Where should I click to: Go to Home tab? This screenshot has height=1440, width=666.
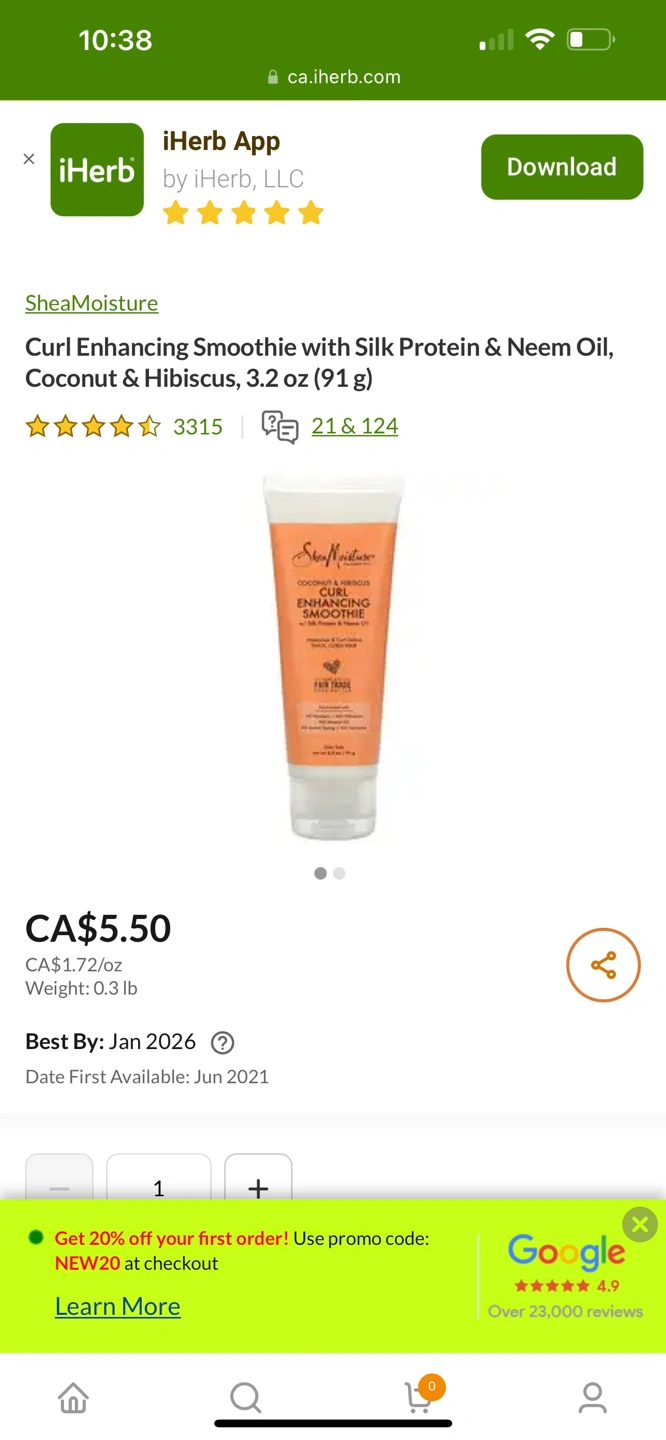pos(73,1397)
